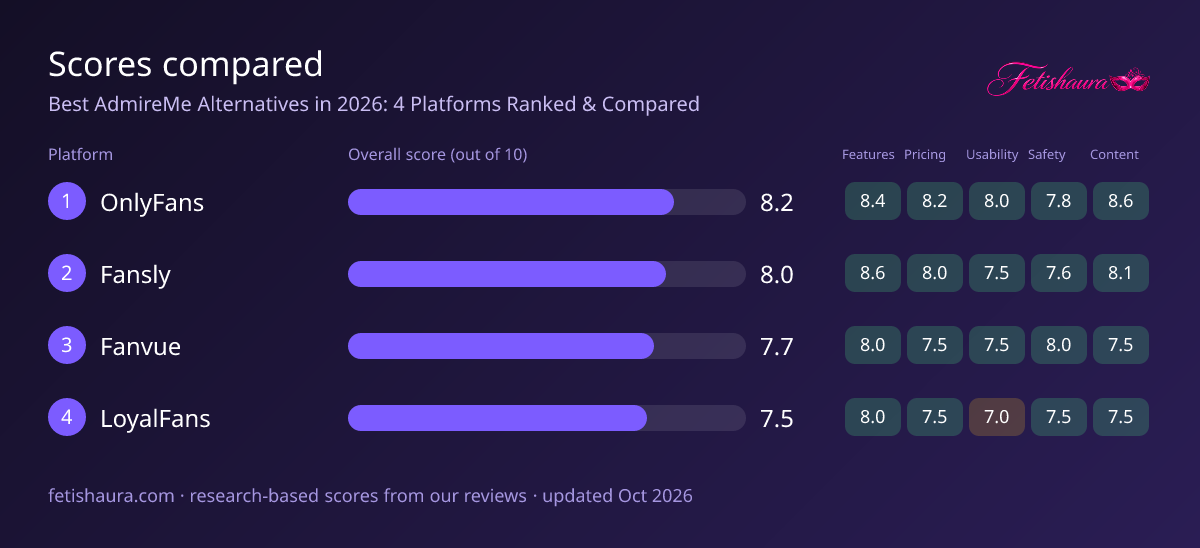
Task: Click Fanvue Pricing score 7.5
Action: point(935,345)
